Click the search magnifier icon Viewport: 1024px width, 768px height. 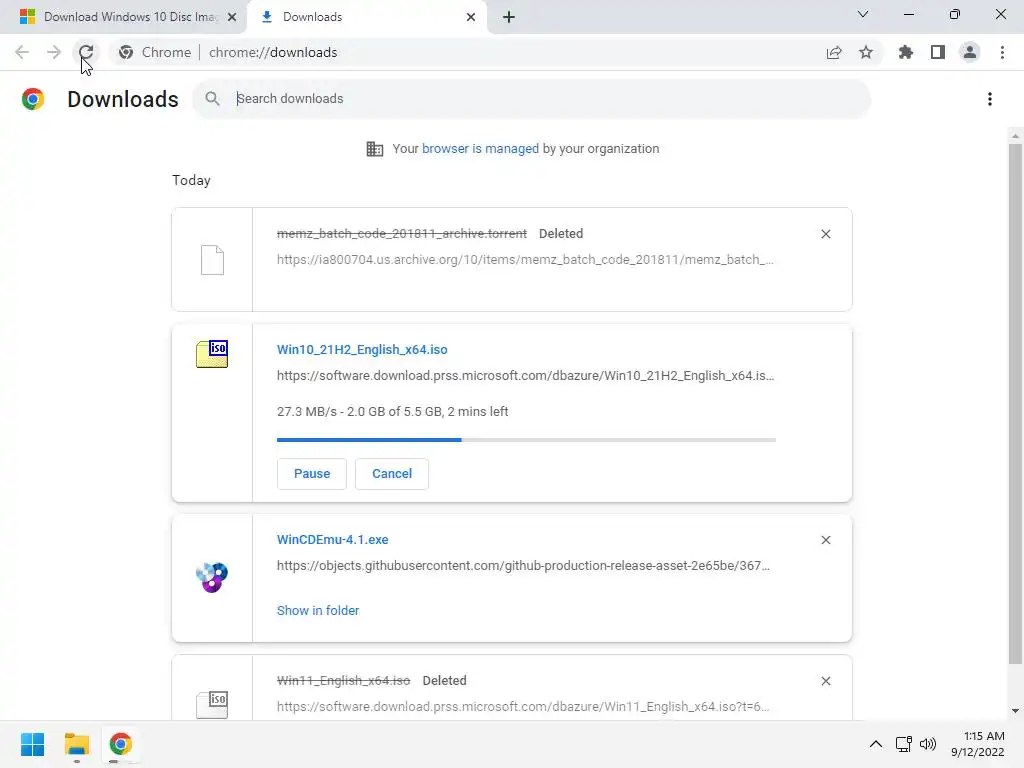212,99
